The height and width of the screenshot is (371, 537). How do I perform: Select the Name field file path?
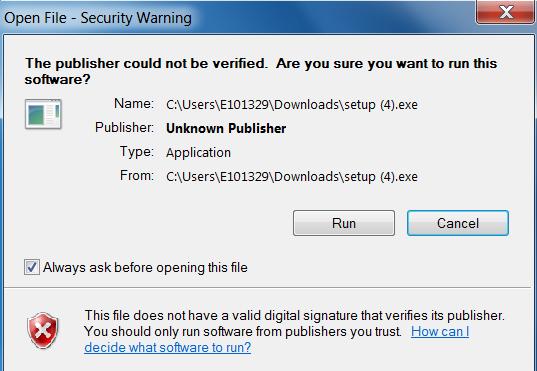292,104
